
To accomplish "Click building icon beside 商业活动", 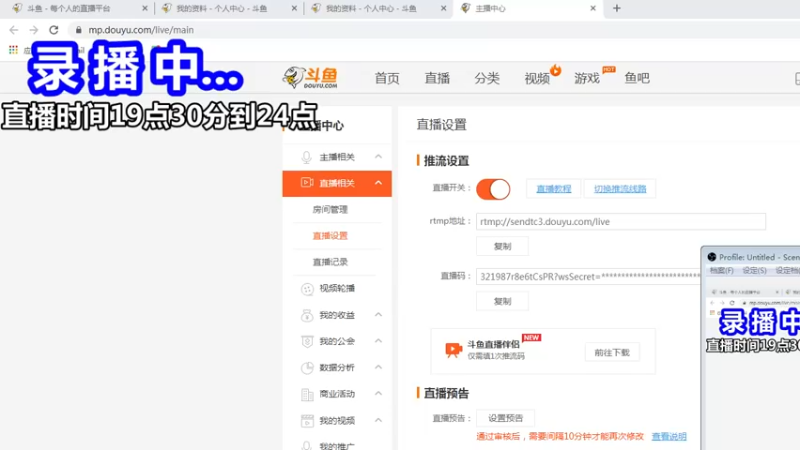I will point(307,394).
